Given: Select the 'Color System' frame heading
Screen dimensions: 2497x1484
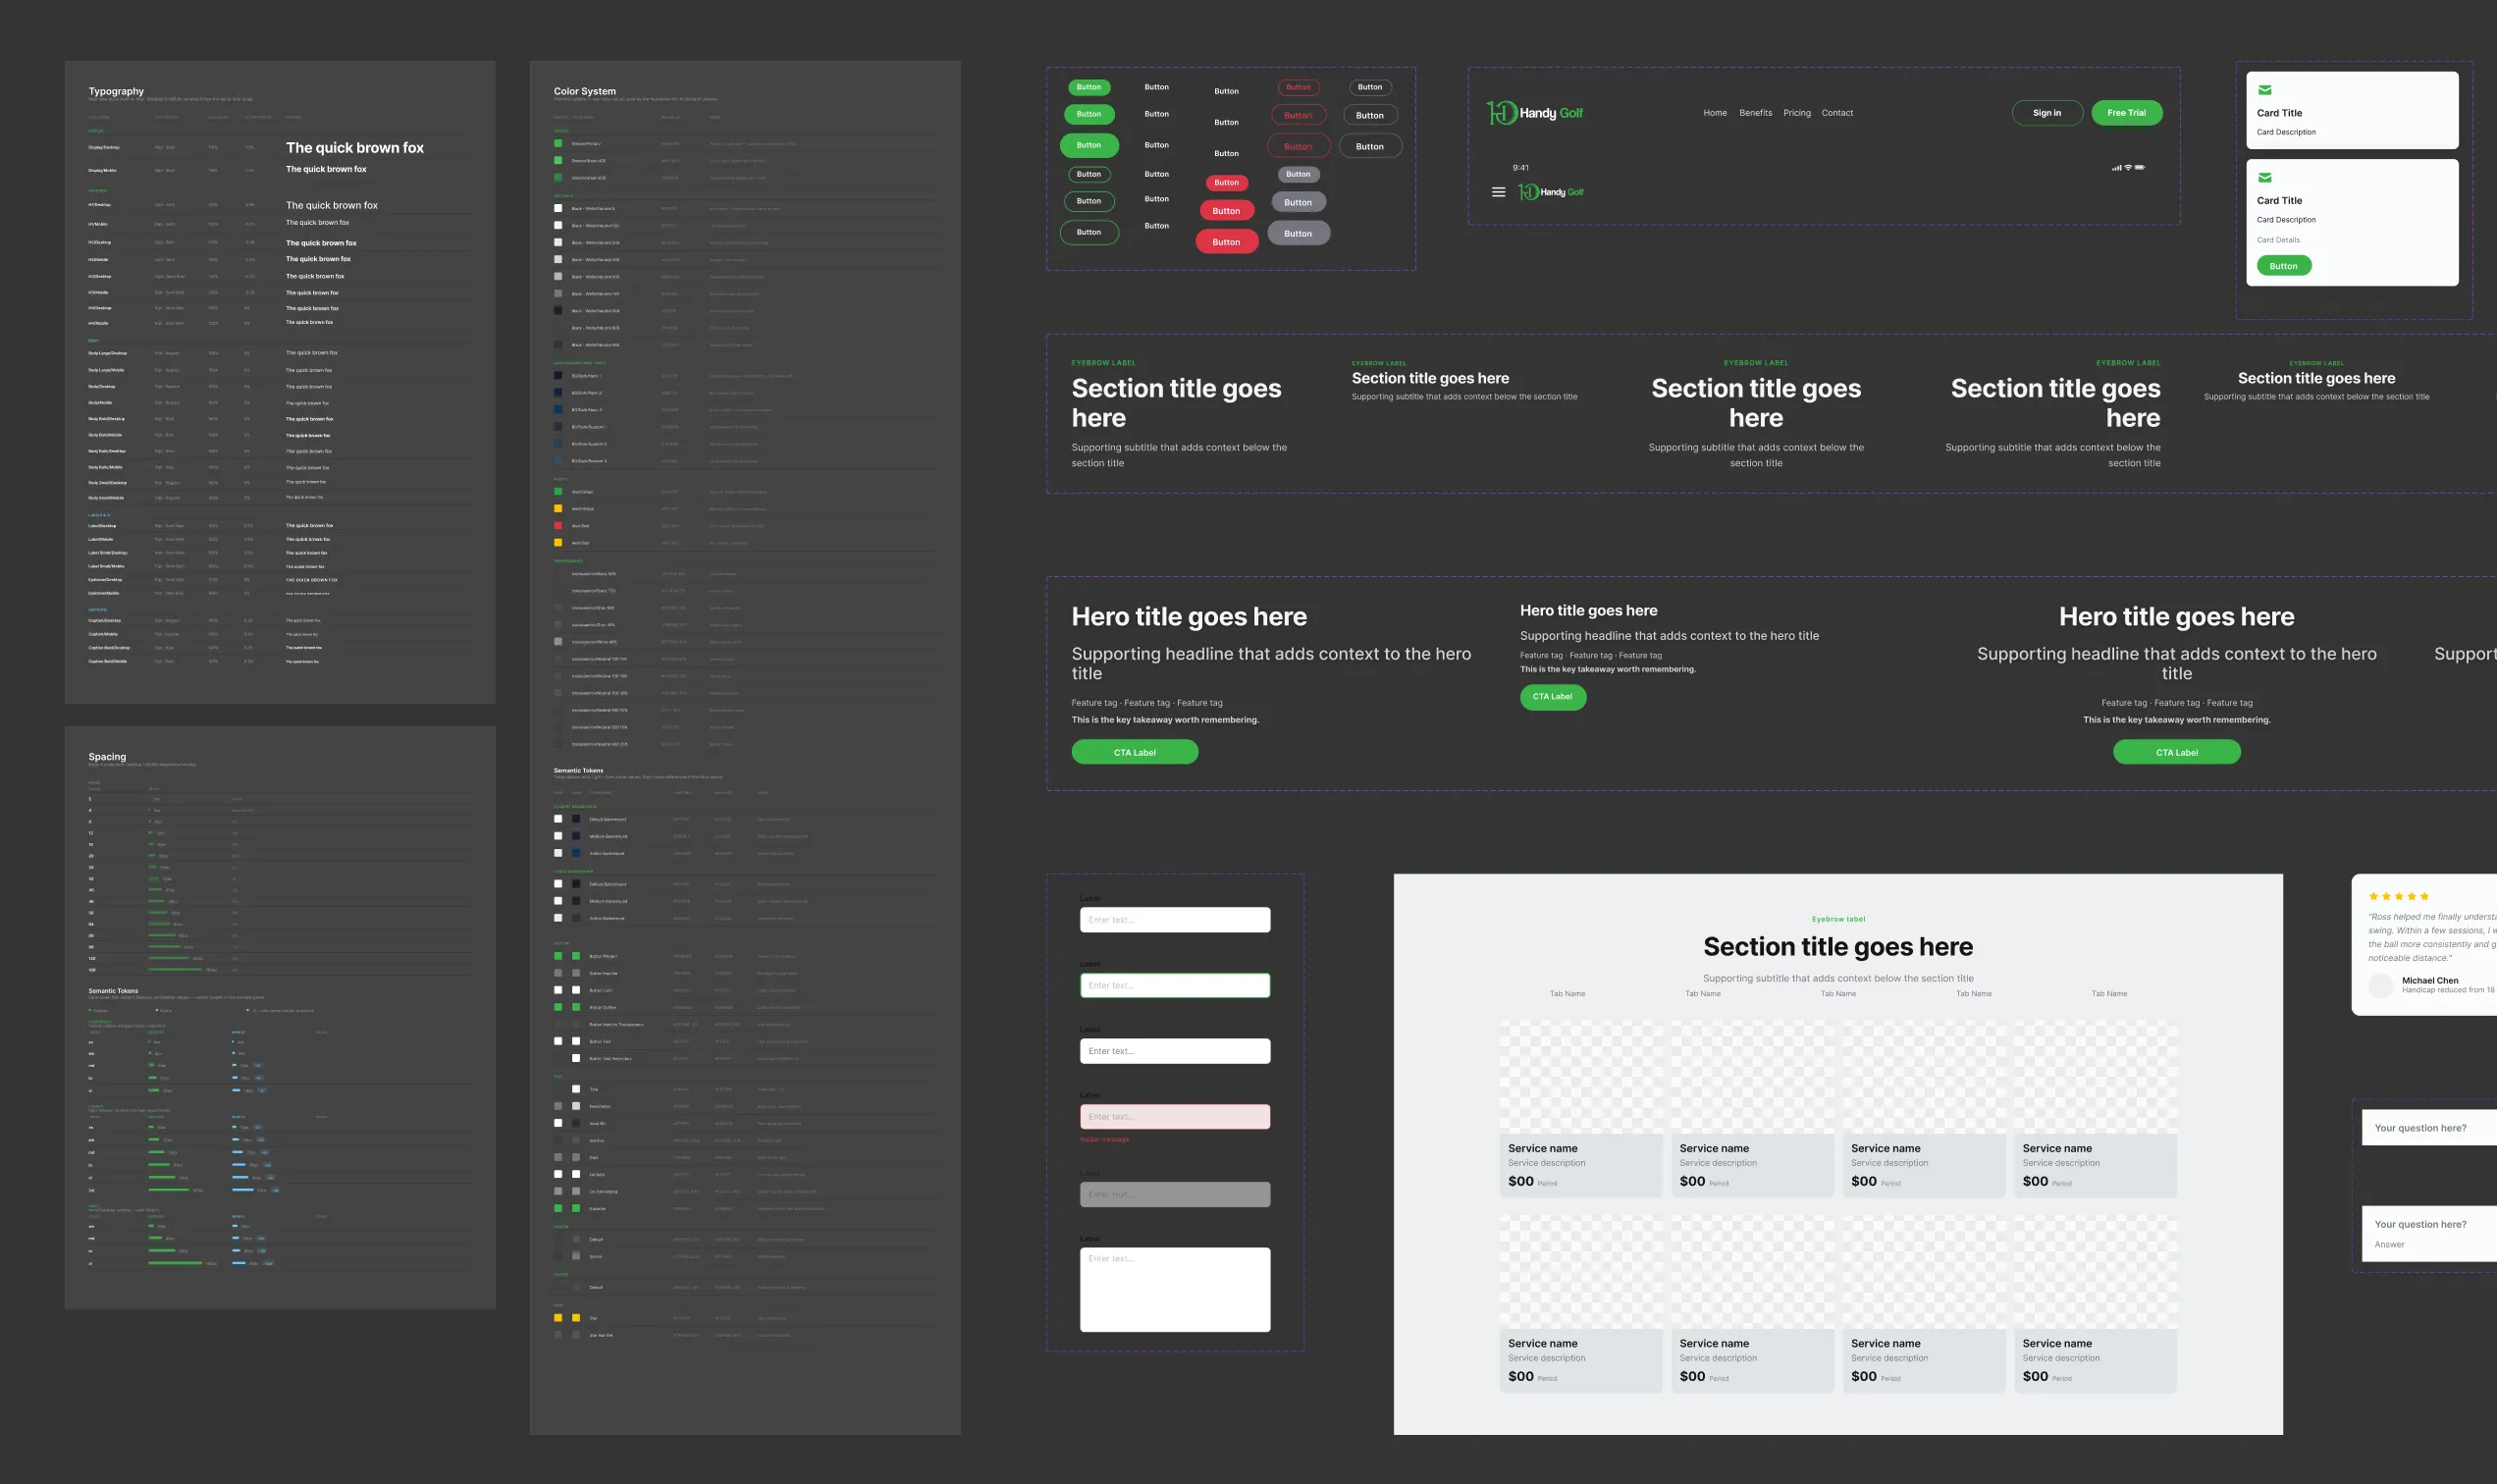Looking at the screenshot, I should [585, 91].
